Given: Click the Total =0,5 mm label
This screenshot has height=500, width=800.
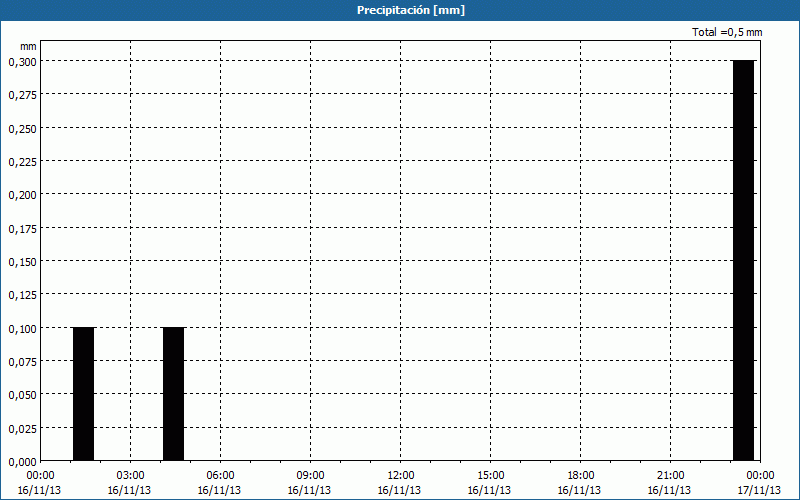Looking at the screenshot, I should 727,32.
